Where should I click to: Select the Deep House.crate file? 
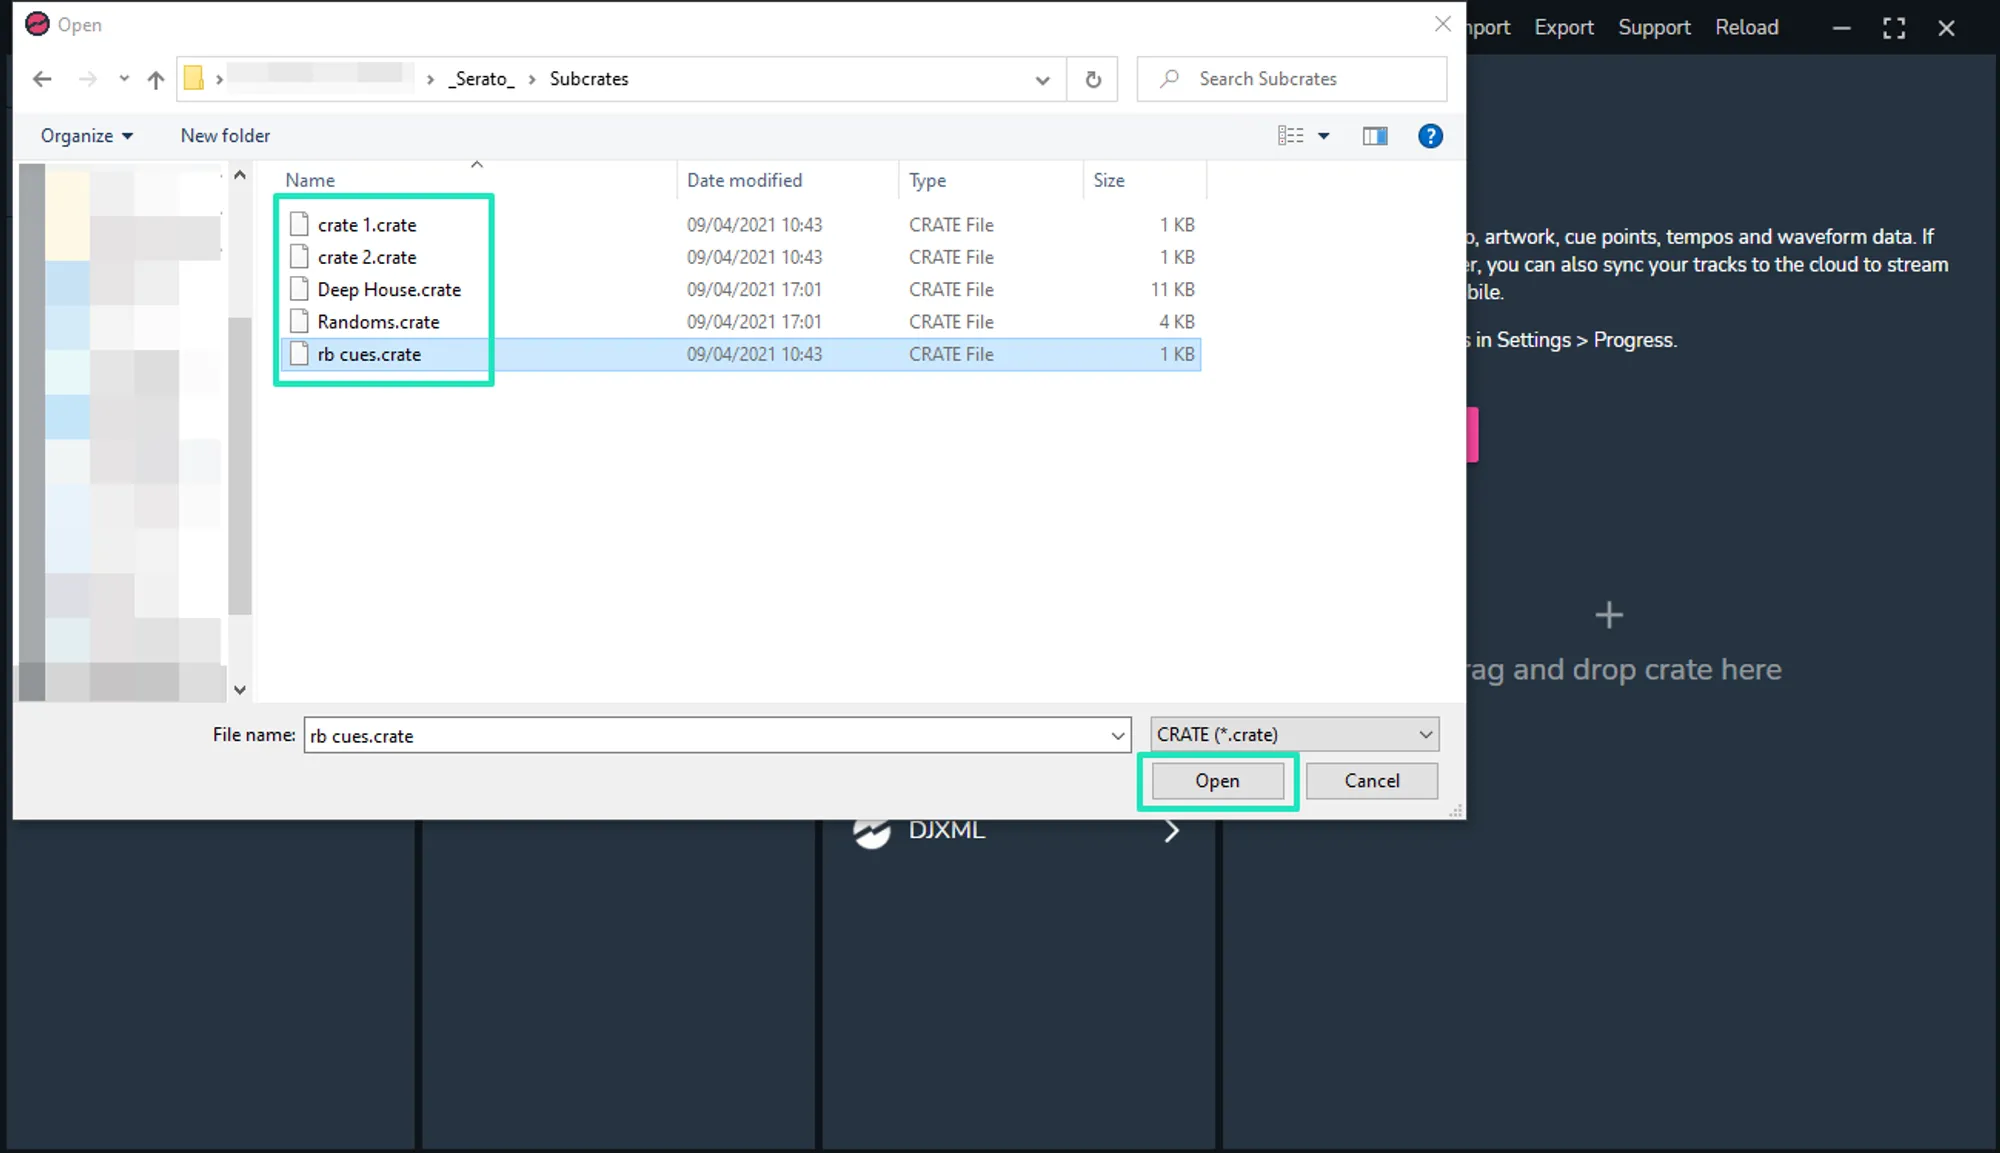389,290
